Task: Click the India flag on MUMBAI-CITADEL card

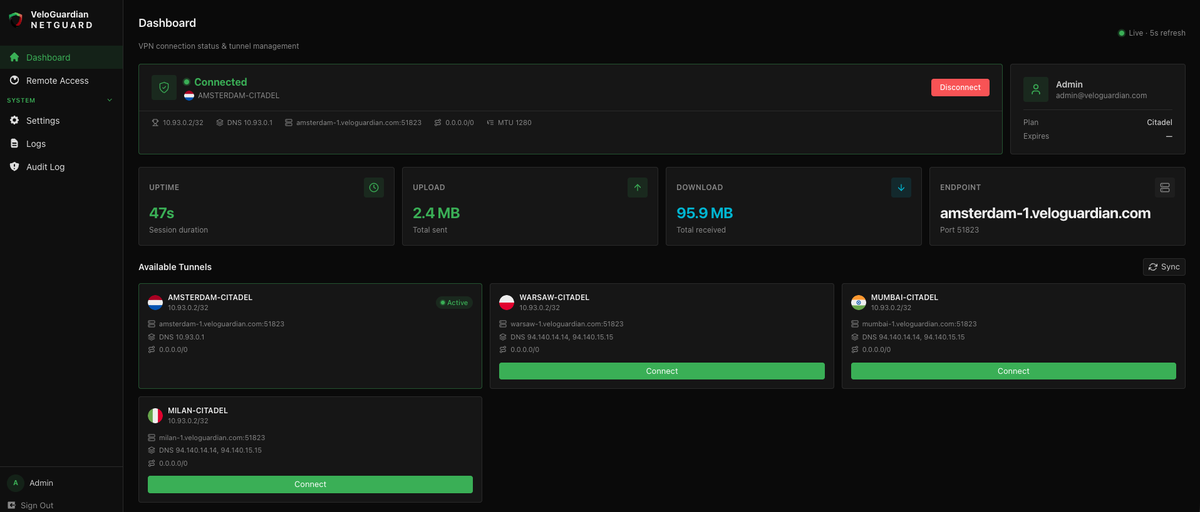Action: [x=858, y=302]
